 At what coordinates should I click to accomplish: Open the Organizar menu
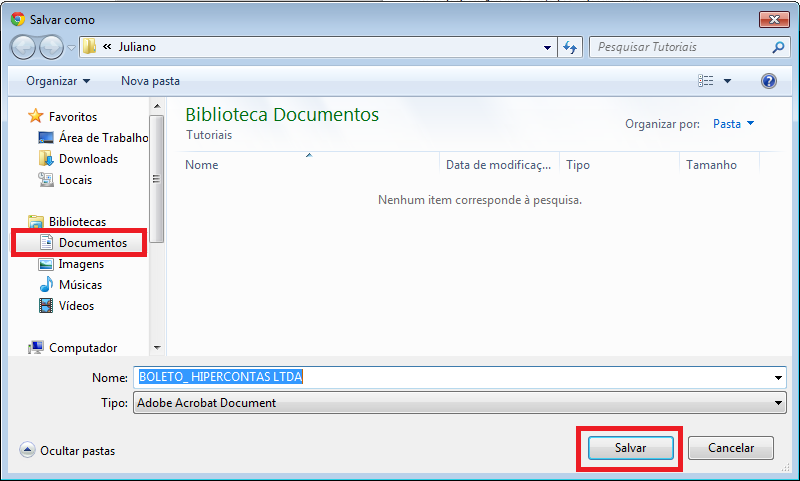[x=58, y=81]
